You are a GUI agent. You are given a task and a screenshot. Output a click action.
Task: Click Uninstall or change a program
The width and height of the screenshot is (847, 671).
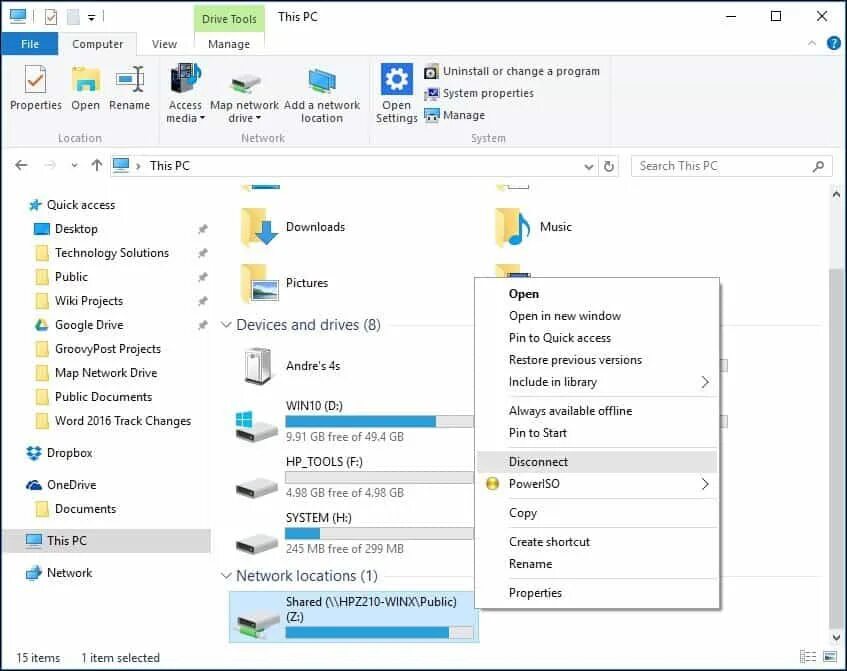point(512,71)
